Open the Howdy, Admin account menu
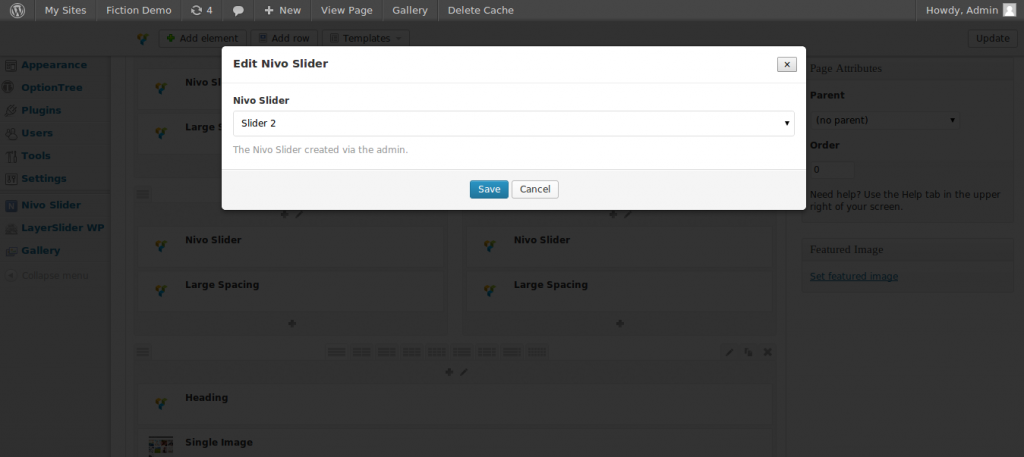 970,10
